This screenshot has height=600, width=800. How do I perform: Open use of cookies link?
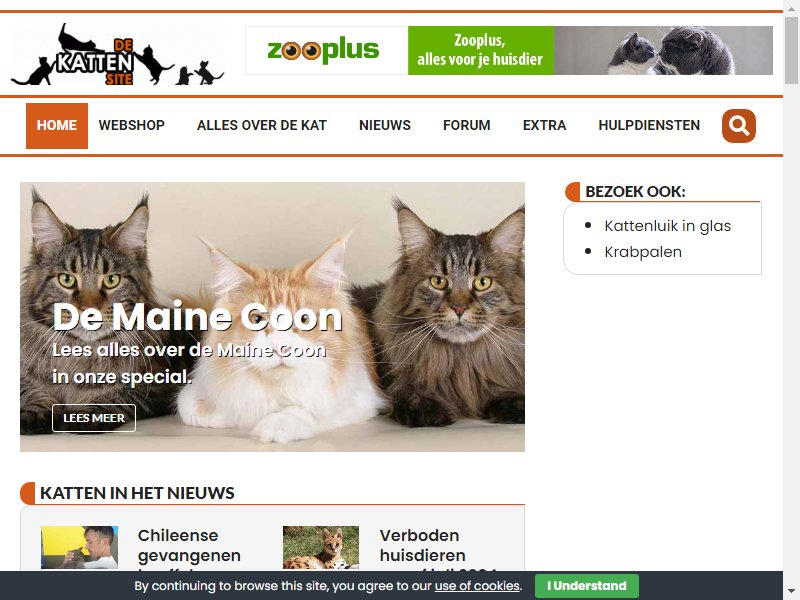coord(477,586)
